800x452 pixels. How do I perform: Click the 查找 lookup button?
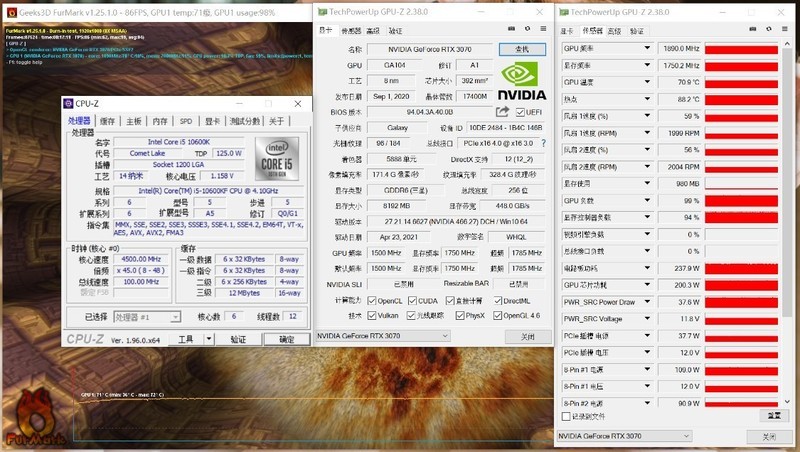pyautogui.click(x=522, y=49)
